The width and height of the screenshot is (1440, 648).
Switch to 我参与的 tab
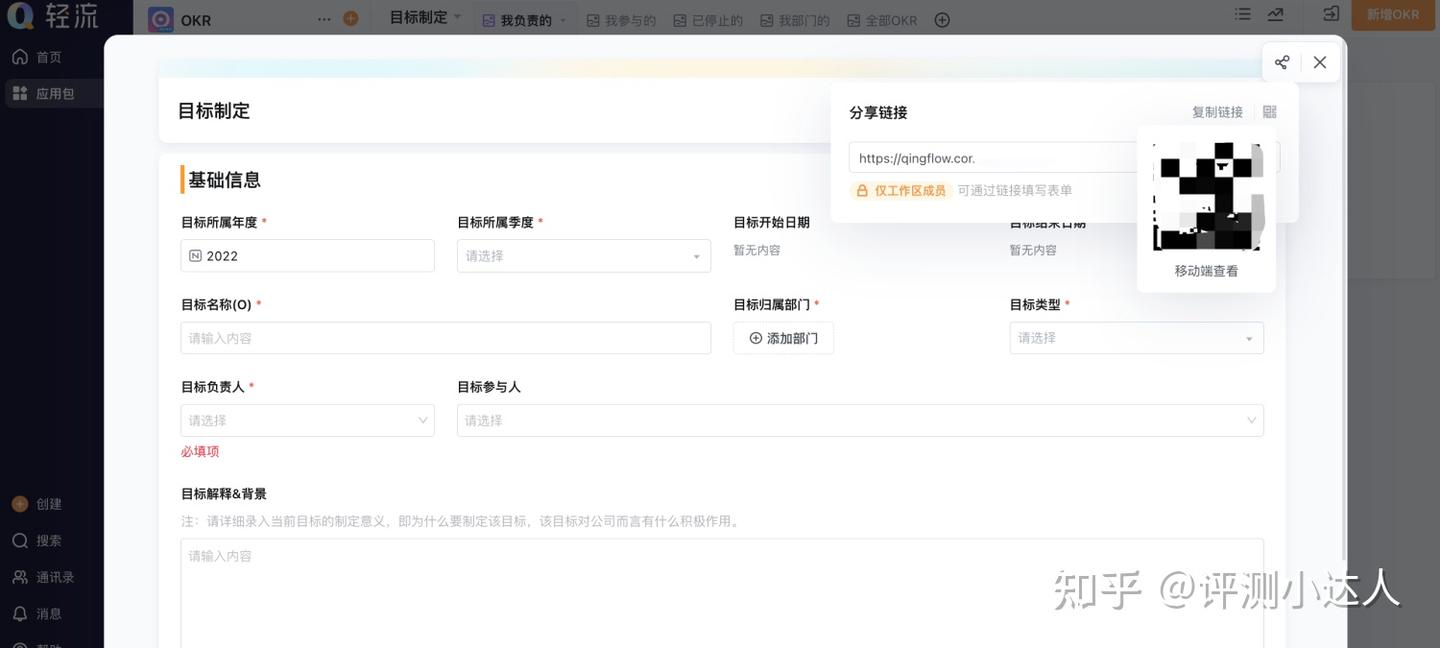click(x=621, y=20)
